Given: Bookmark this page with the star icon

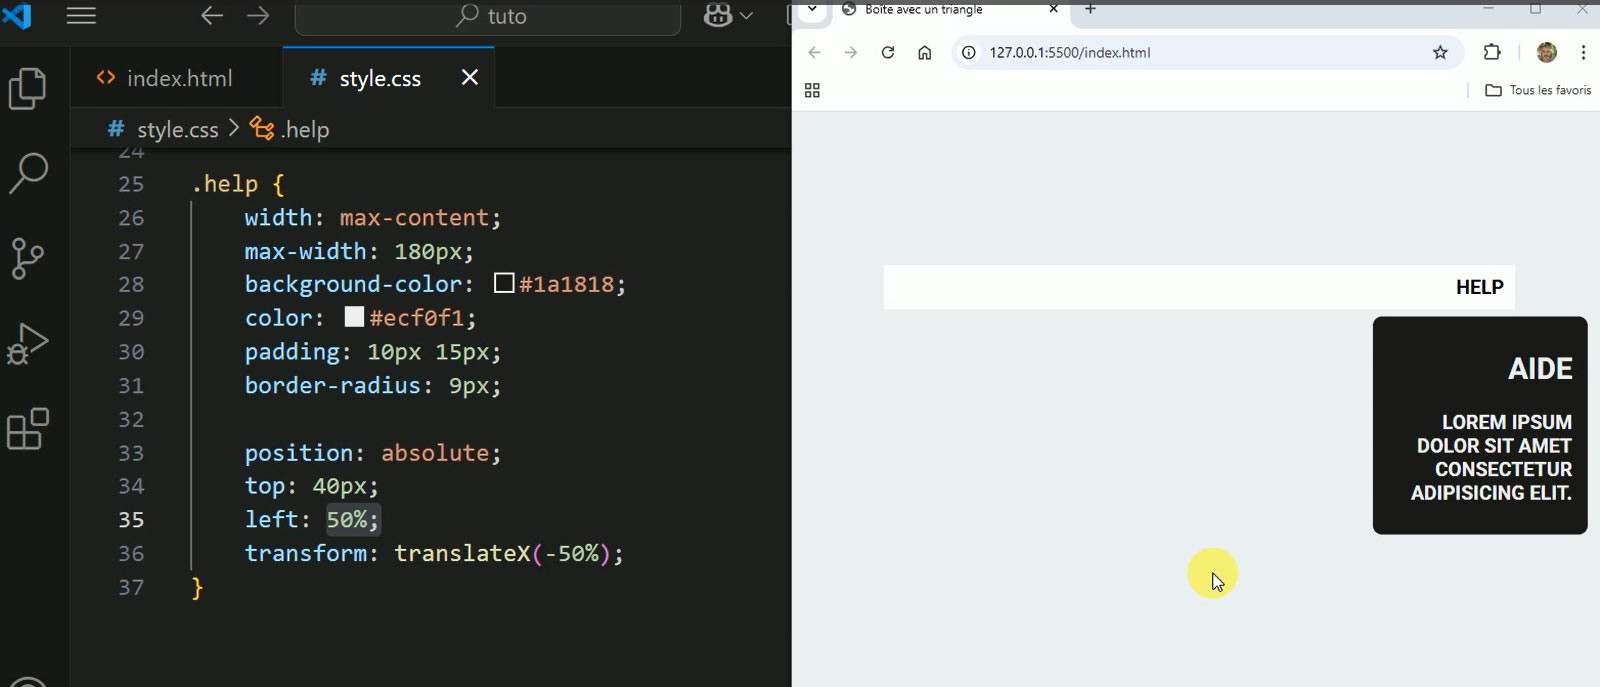Looking at the screenshot, I should pyautogui.click(x=1440, y=53).
